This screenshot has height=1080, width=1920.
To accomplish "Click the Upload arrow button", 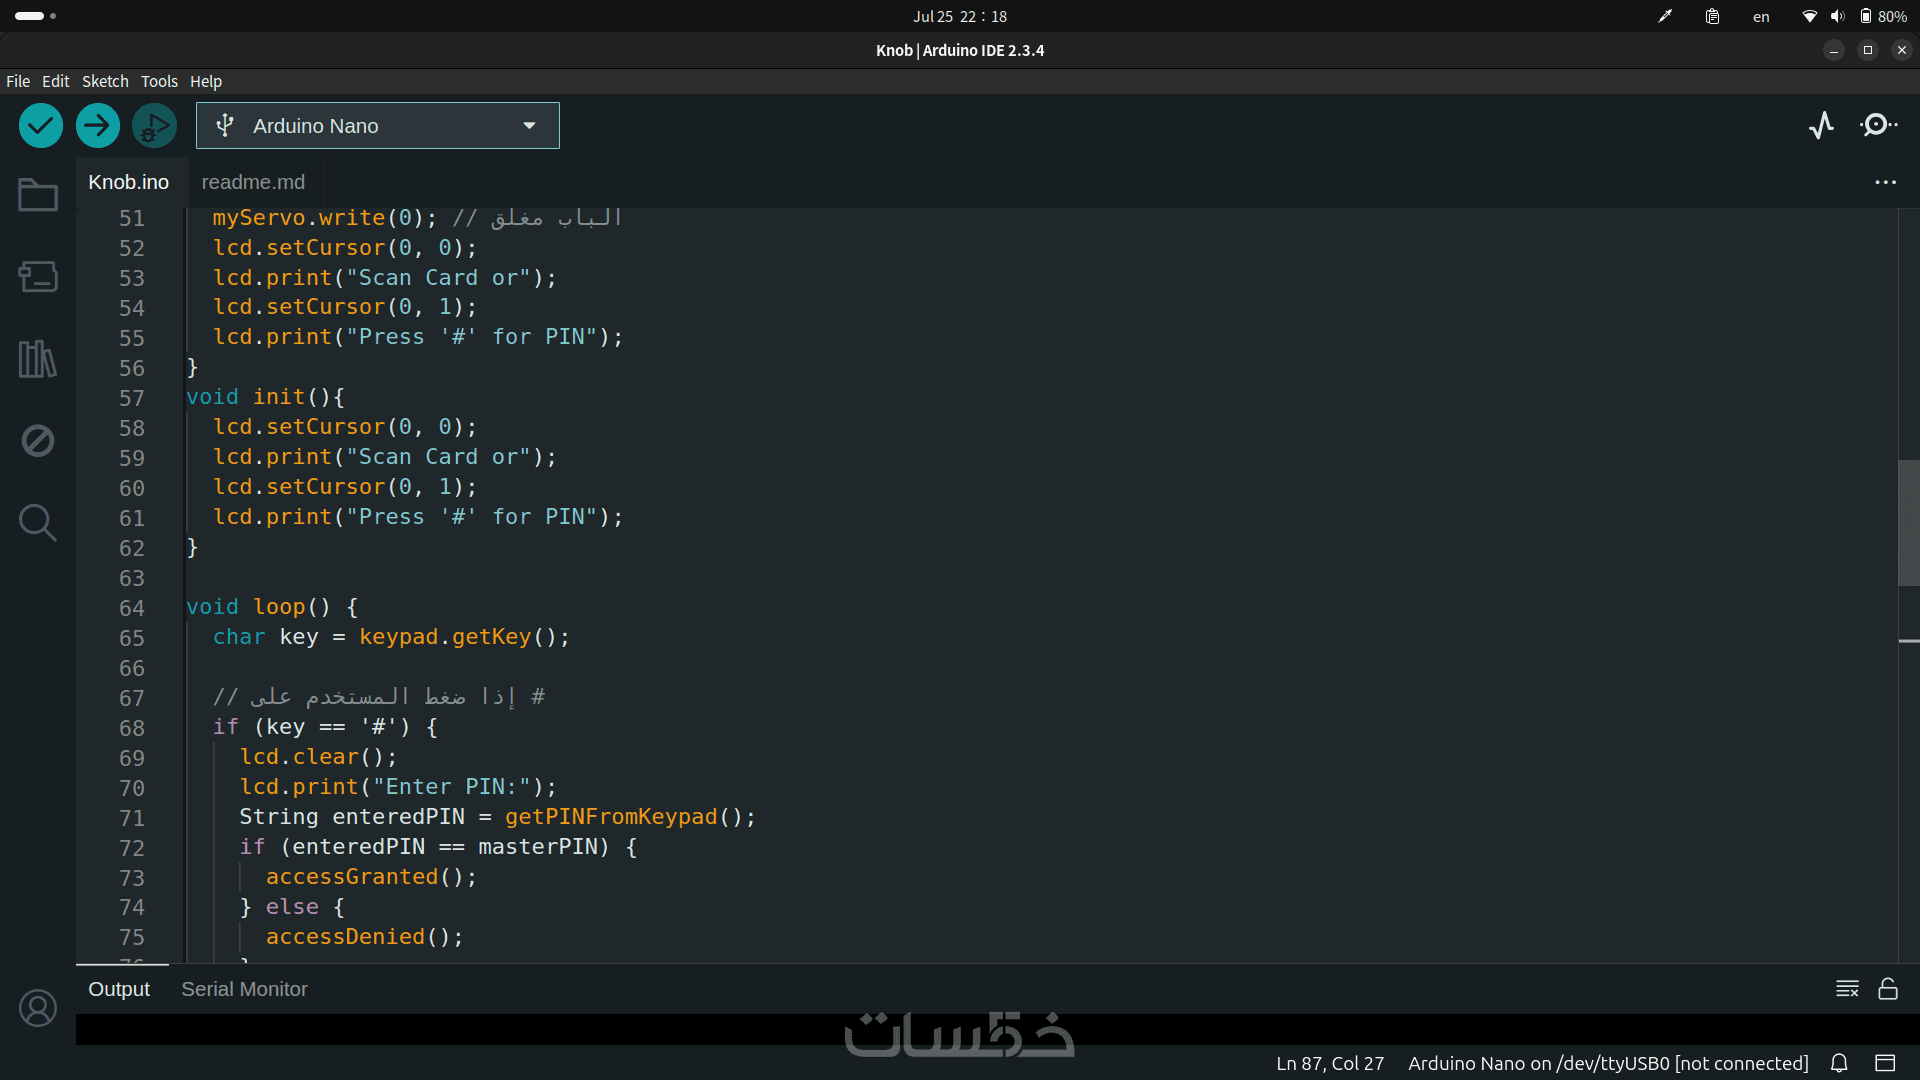I will click(x=98, y=126).
